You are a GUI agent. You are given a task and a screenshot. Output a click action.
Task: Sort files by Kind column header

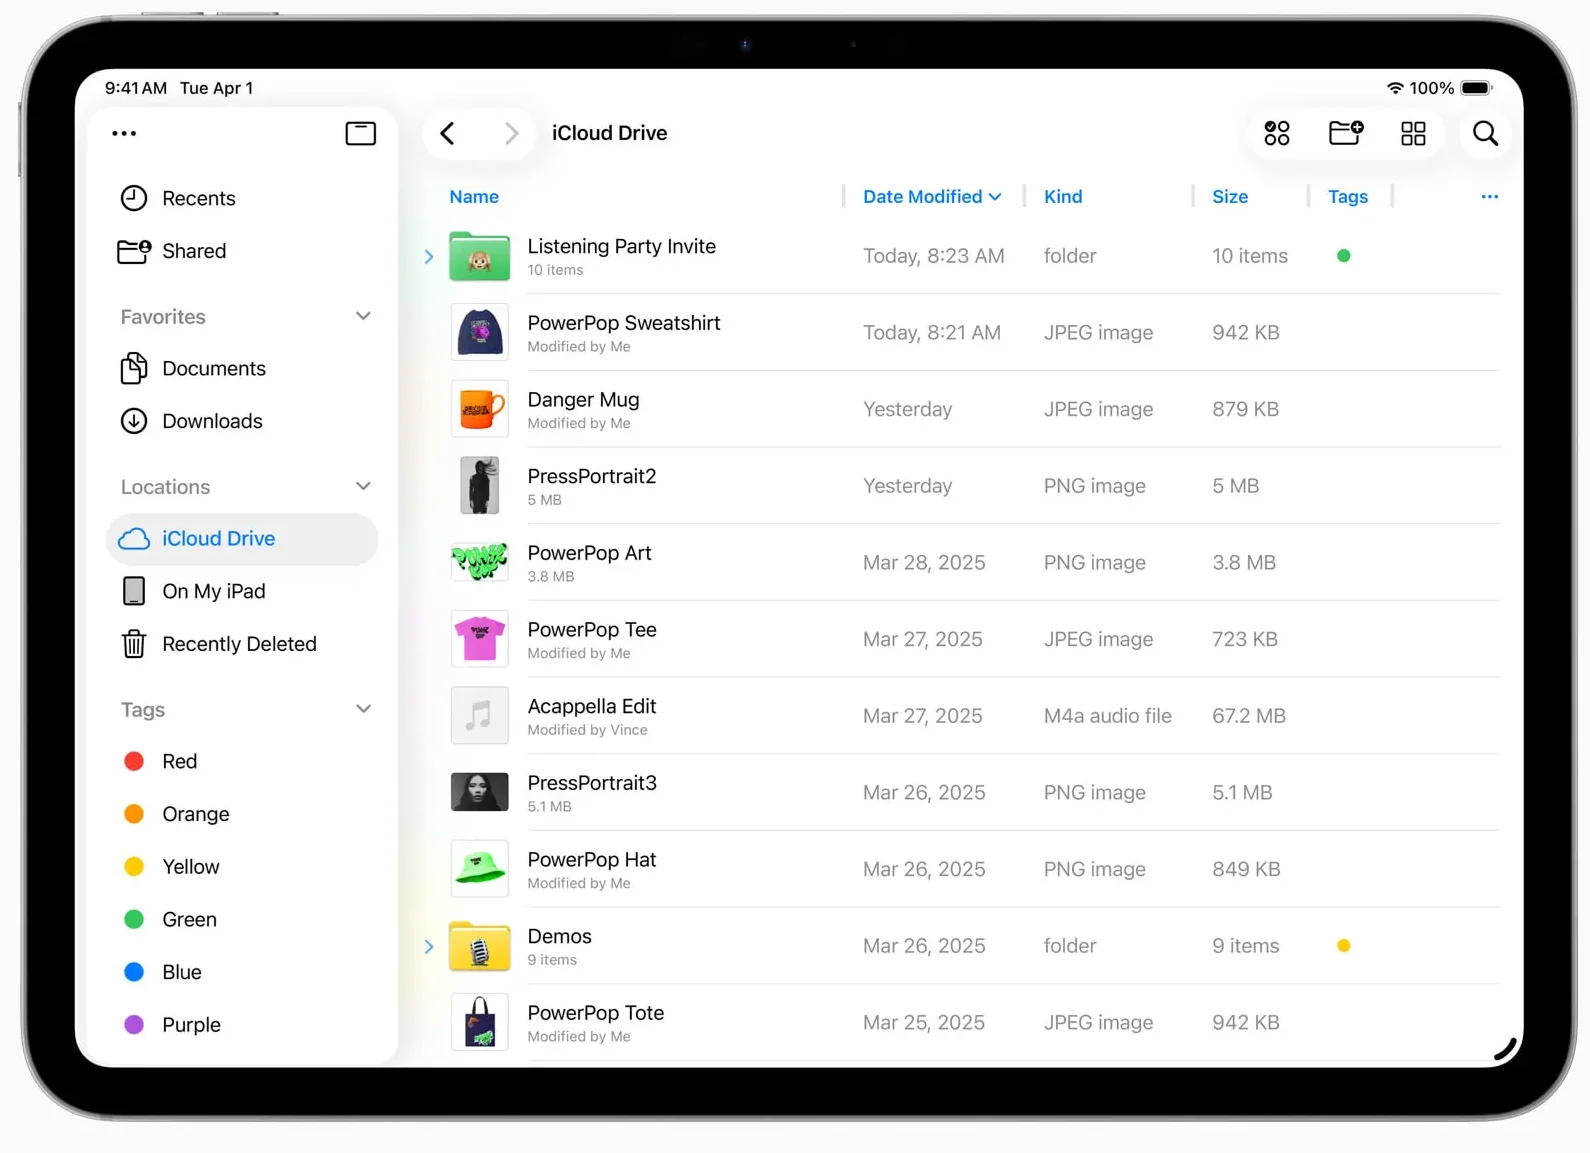[1062, 197]
